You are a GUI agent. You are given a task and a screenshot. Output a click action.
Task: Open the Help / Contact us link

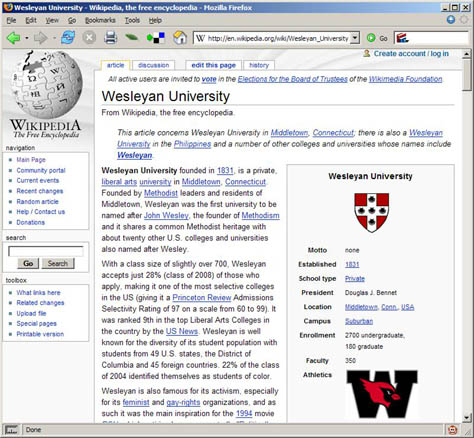pos(41,212)
